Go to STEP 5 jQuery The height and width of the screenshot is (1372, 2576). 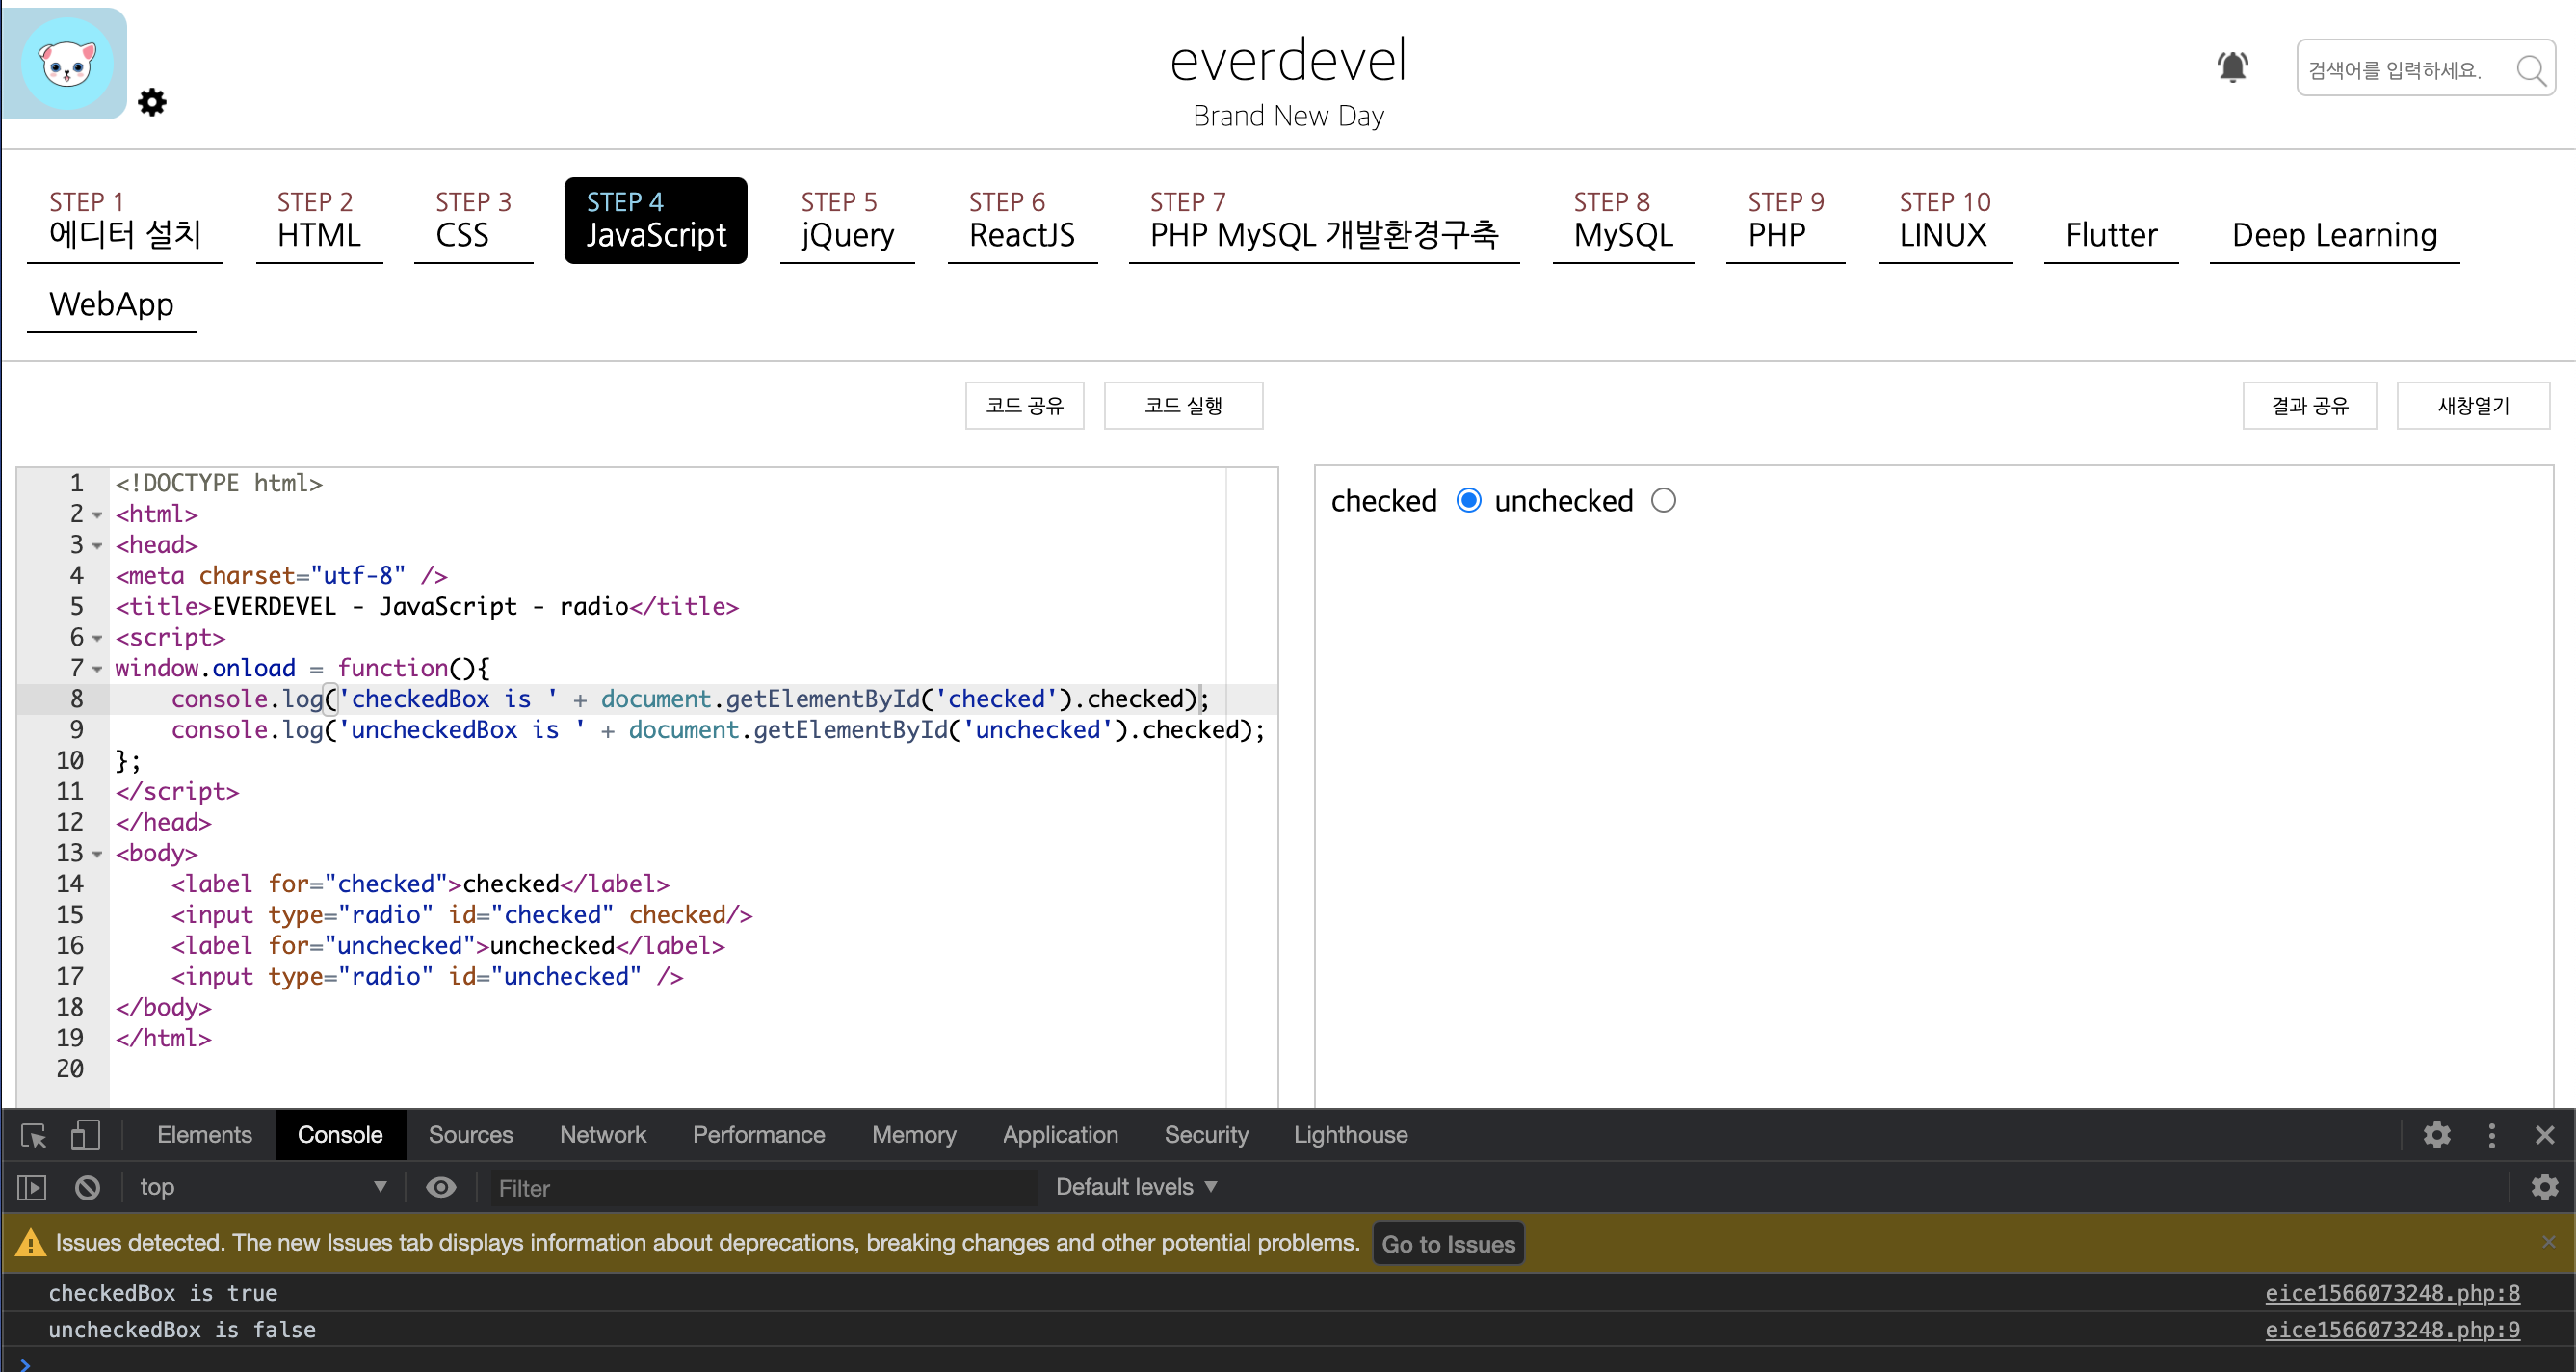pyautogui.click(x=847, y=220)
